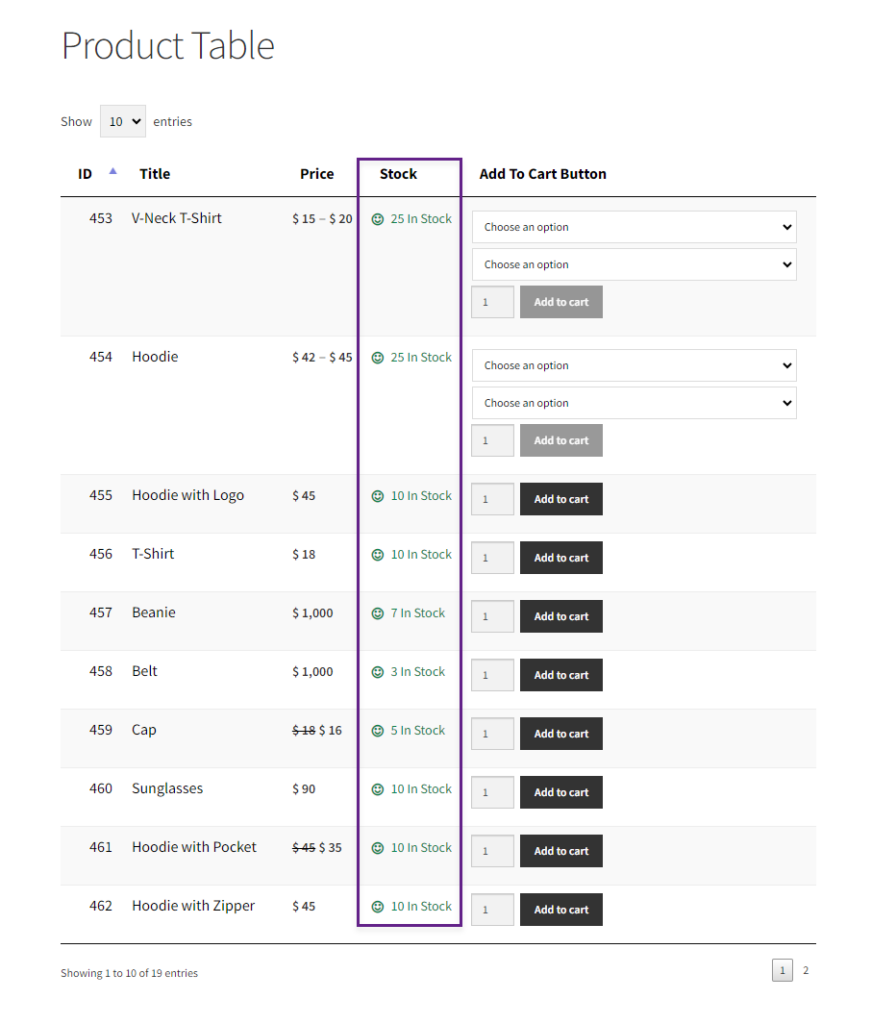
Task: Open first option dropdown for V-Neck T-Shirt
Action: point(634,227)
